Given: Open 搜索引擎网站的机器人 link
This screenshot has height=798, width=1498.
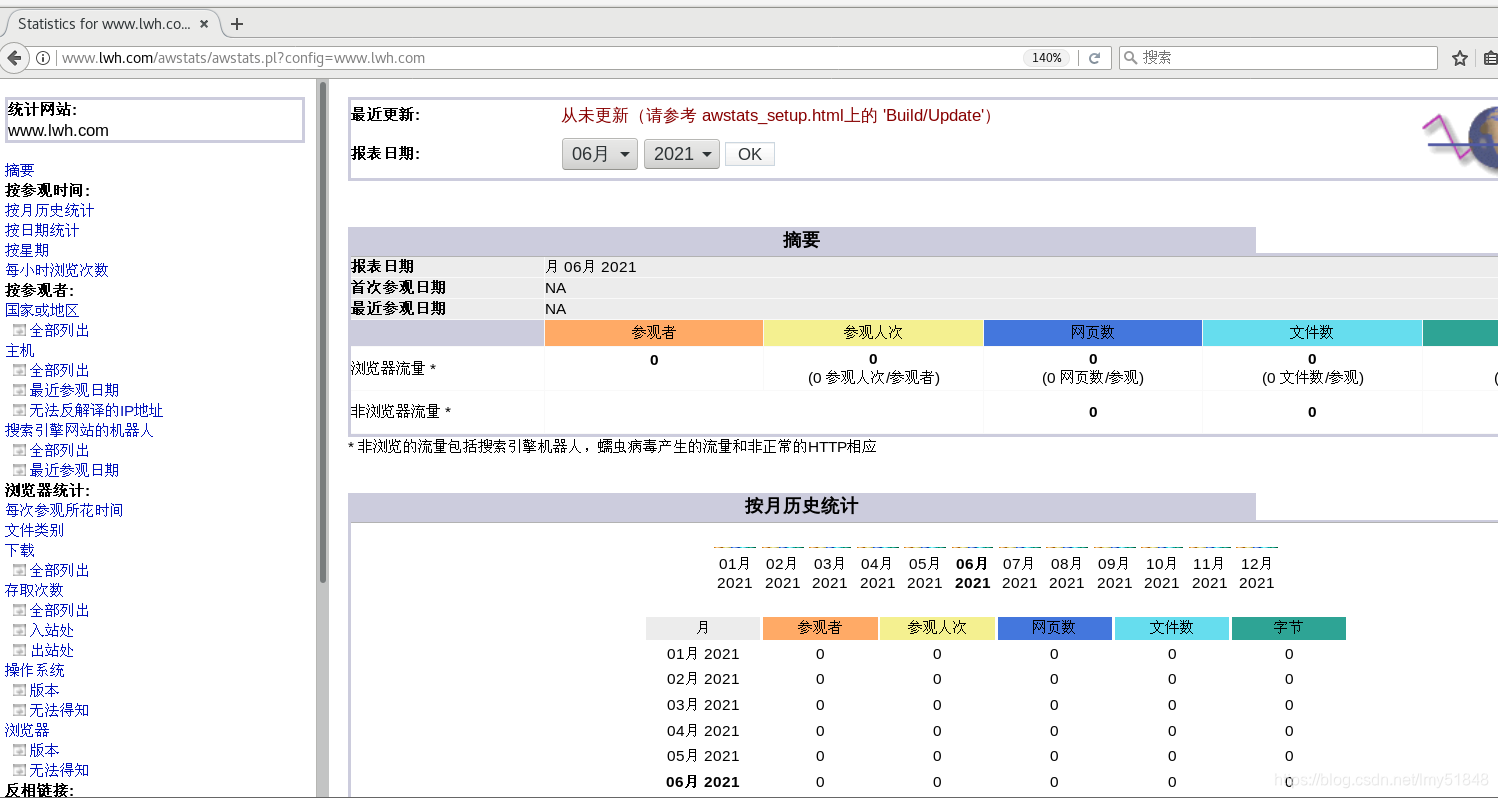Looking at the screenshot, I should tap(79, 430).
